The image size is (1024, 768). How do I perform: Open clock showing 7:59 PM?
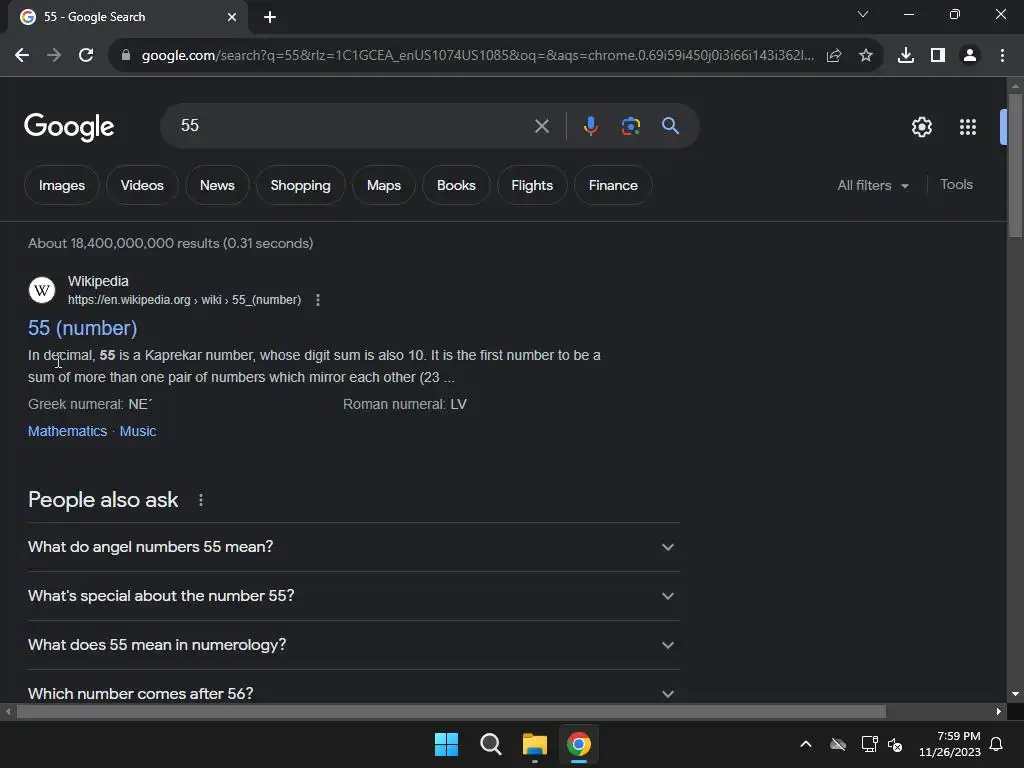950,744
